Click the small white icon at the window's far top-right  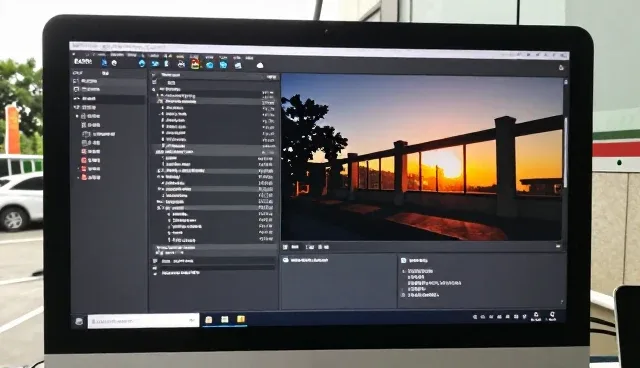(561, 68)
